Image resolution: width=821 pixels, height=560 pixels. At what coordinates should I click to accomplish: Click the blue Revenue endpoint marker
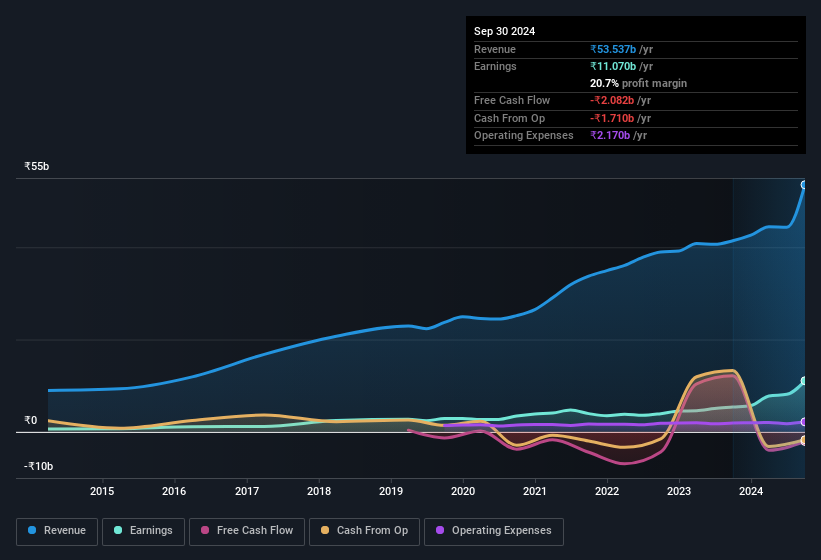tap(804, 185)
